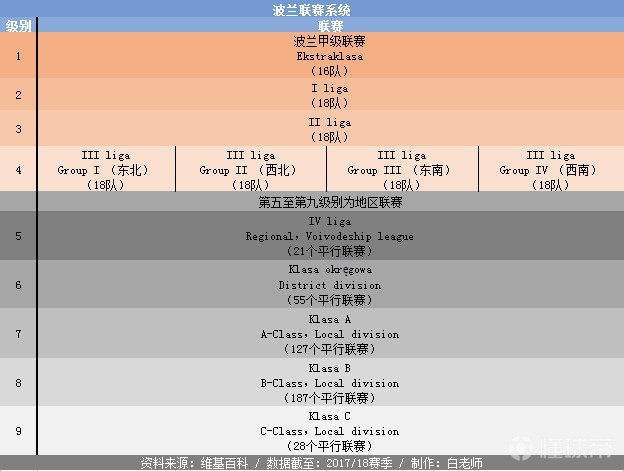The height and width of the screenshot is (471, 624).
Task: Select the Klasa B Local division cell
Action: click(329, 382)
